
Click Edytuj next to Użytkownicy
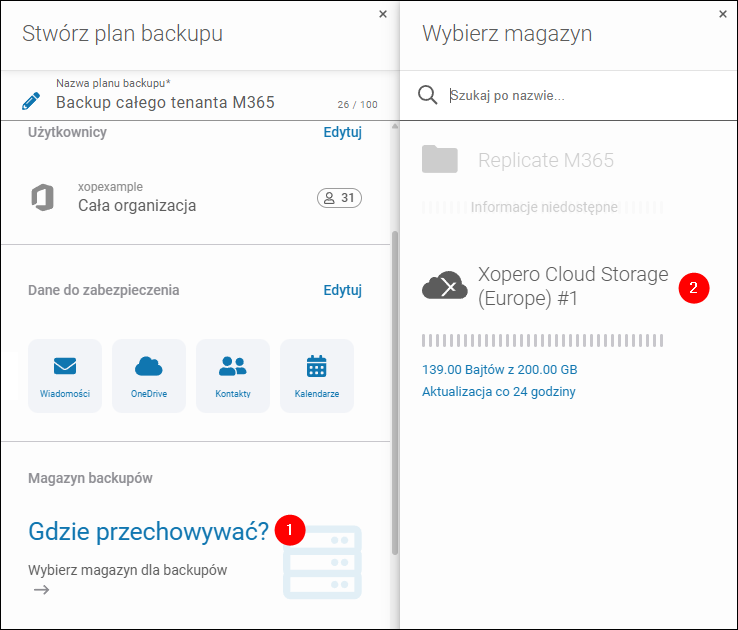pyautogui.click(x=343, y=132)
